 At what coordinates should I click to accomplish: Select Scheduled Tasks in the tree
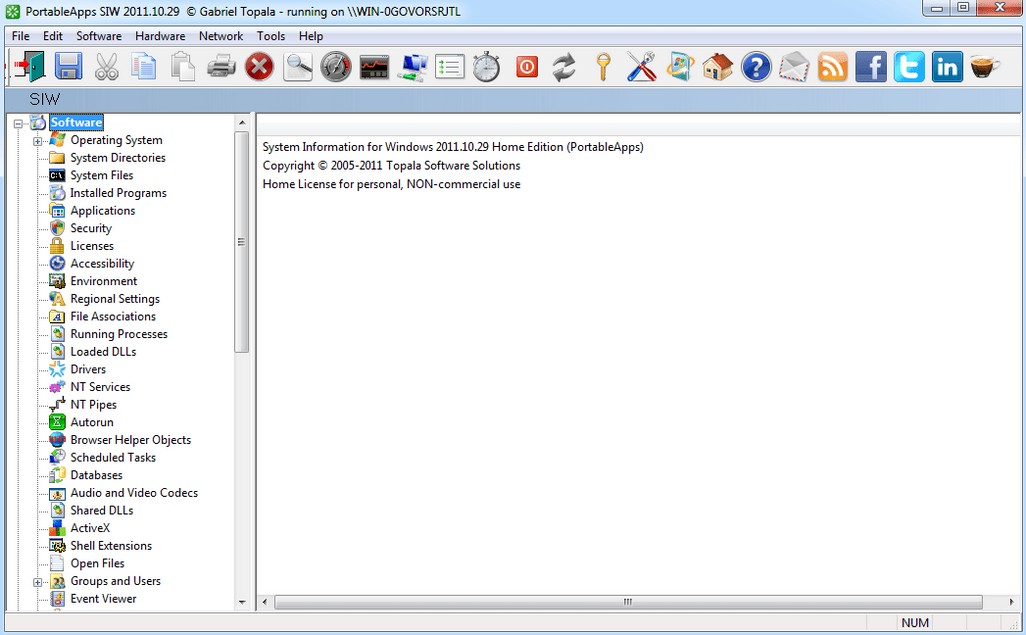click(113, 458)
